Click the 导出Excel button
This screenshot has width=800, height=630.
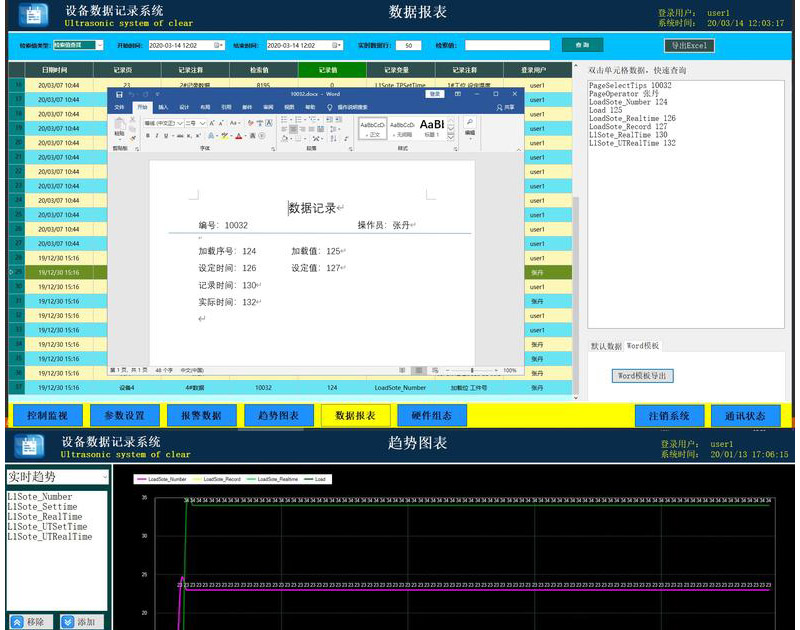pos(689,45)
